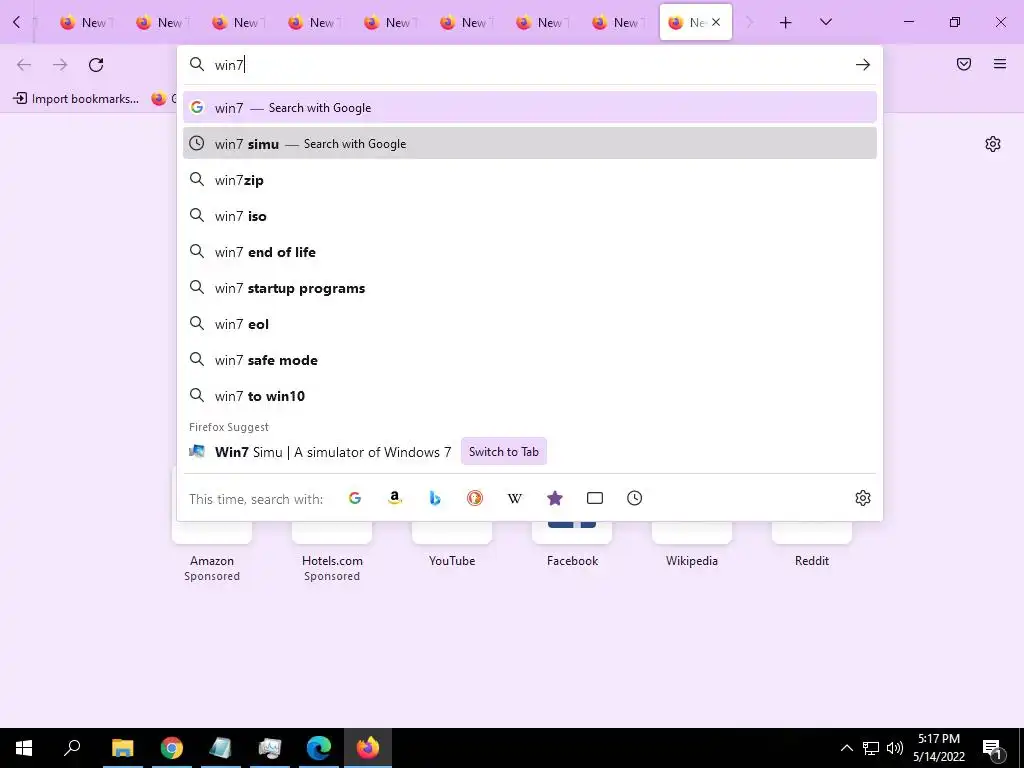The height and width of the screenshot is (768, 1024).
Task: Choose "win7 safe mode" suggestion
Action: [530, 360]
